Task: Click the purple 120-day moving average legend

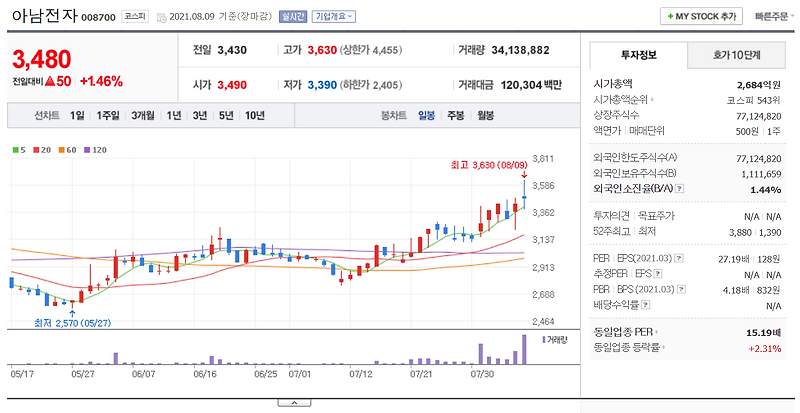Action: [94, 150]
